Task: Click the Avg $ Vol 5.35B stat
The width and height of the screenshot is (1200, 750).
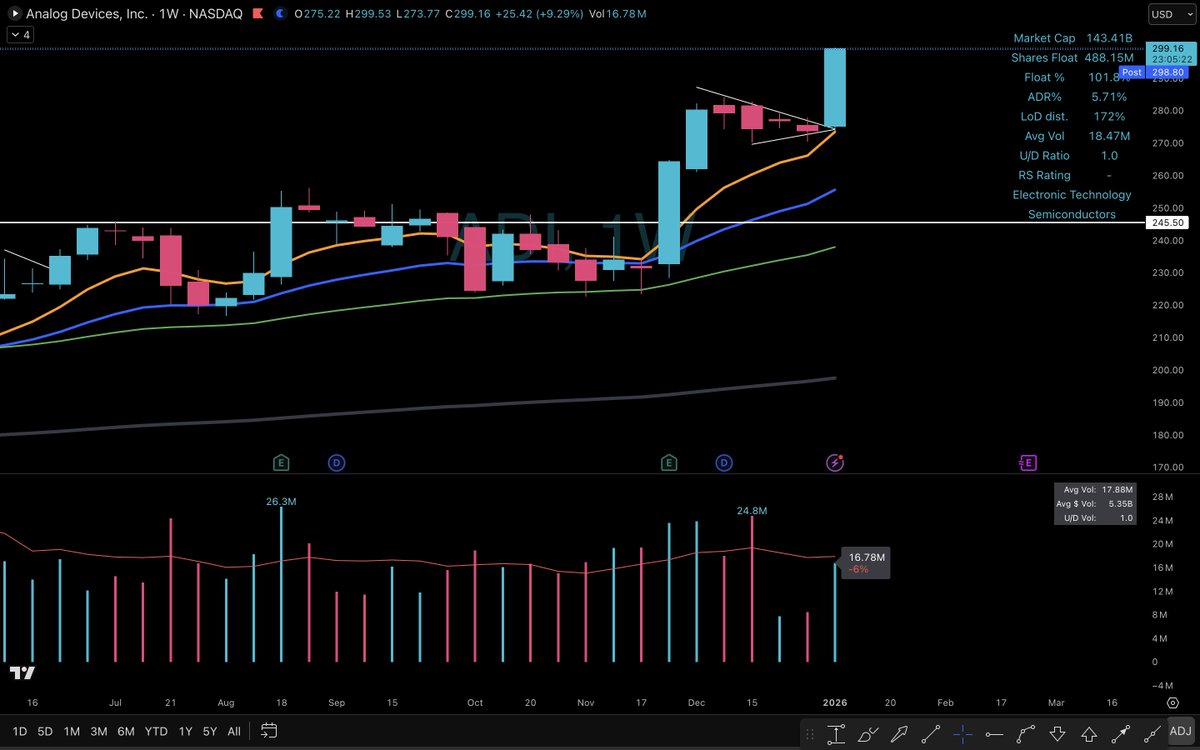Action: [1097, 504]
